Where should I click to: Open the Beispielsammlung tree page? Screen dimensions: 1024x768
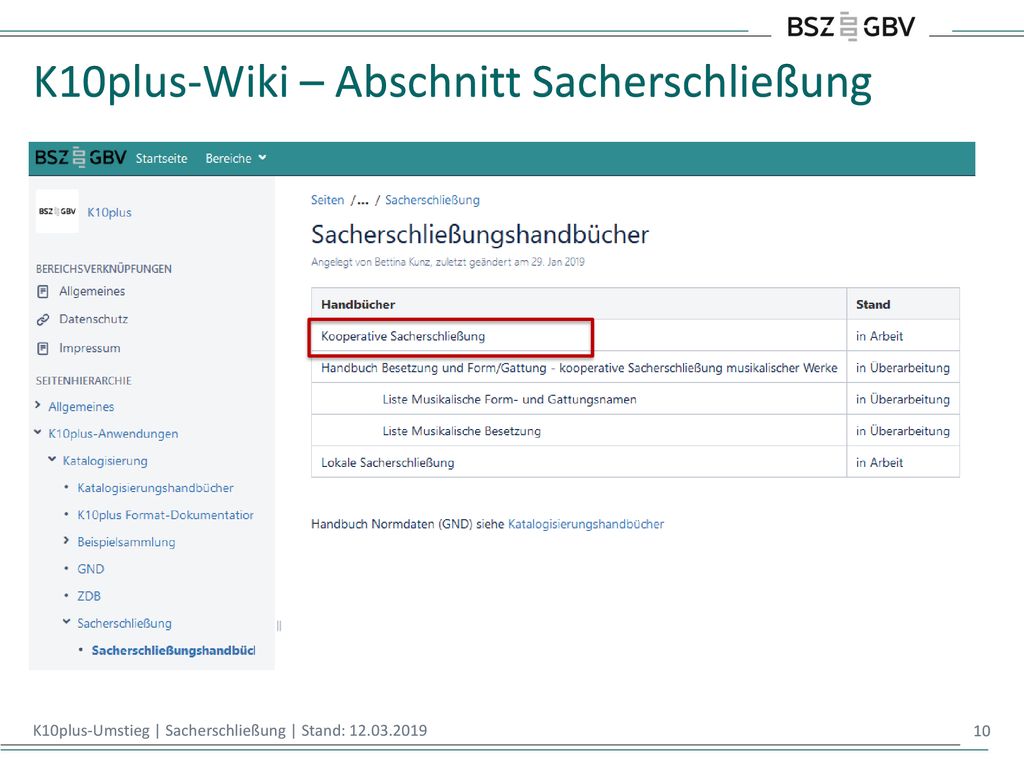(x=126, y=542)
